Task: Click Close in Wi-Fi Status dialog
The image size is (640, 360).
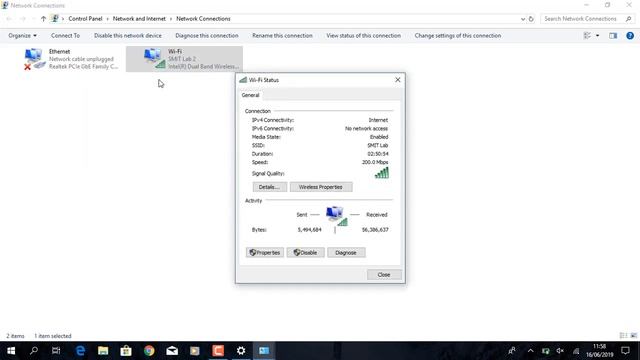Action: click(384, 275)
